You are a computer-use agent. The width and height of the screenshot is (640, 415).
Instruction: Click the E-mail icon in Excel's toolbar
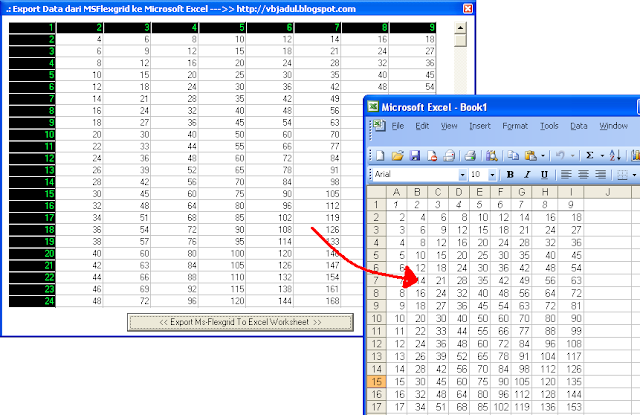pyautogui.click(x=449, y=155)
